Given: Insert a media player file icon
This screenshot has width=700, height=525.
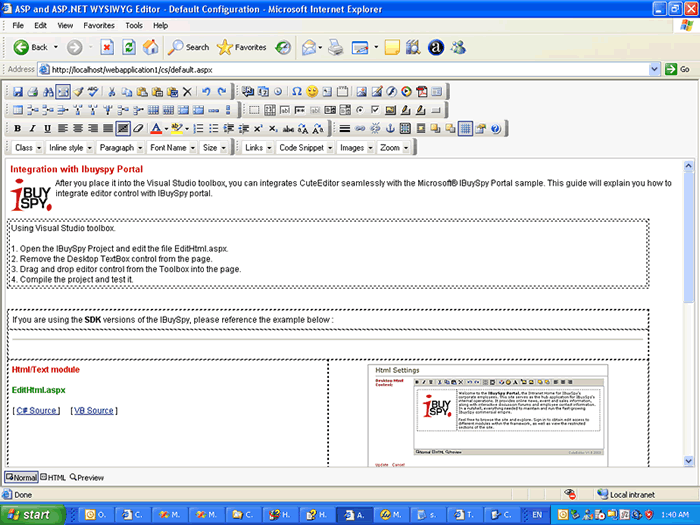Looking at the screenshot, I should 407,92.
